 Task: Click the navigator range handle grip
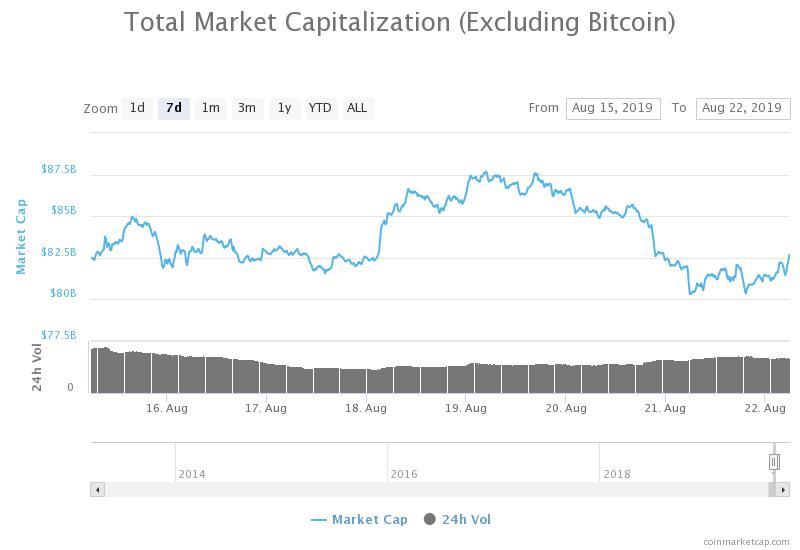tap(774, 461)
